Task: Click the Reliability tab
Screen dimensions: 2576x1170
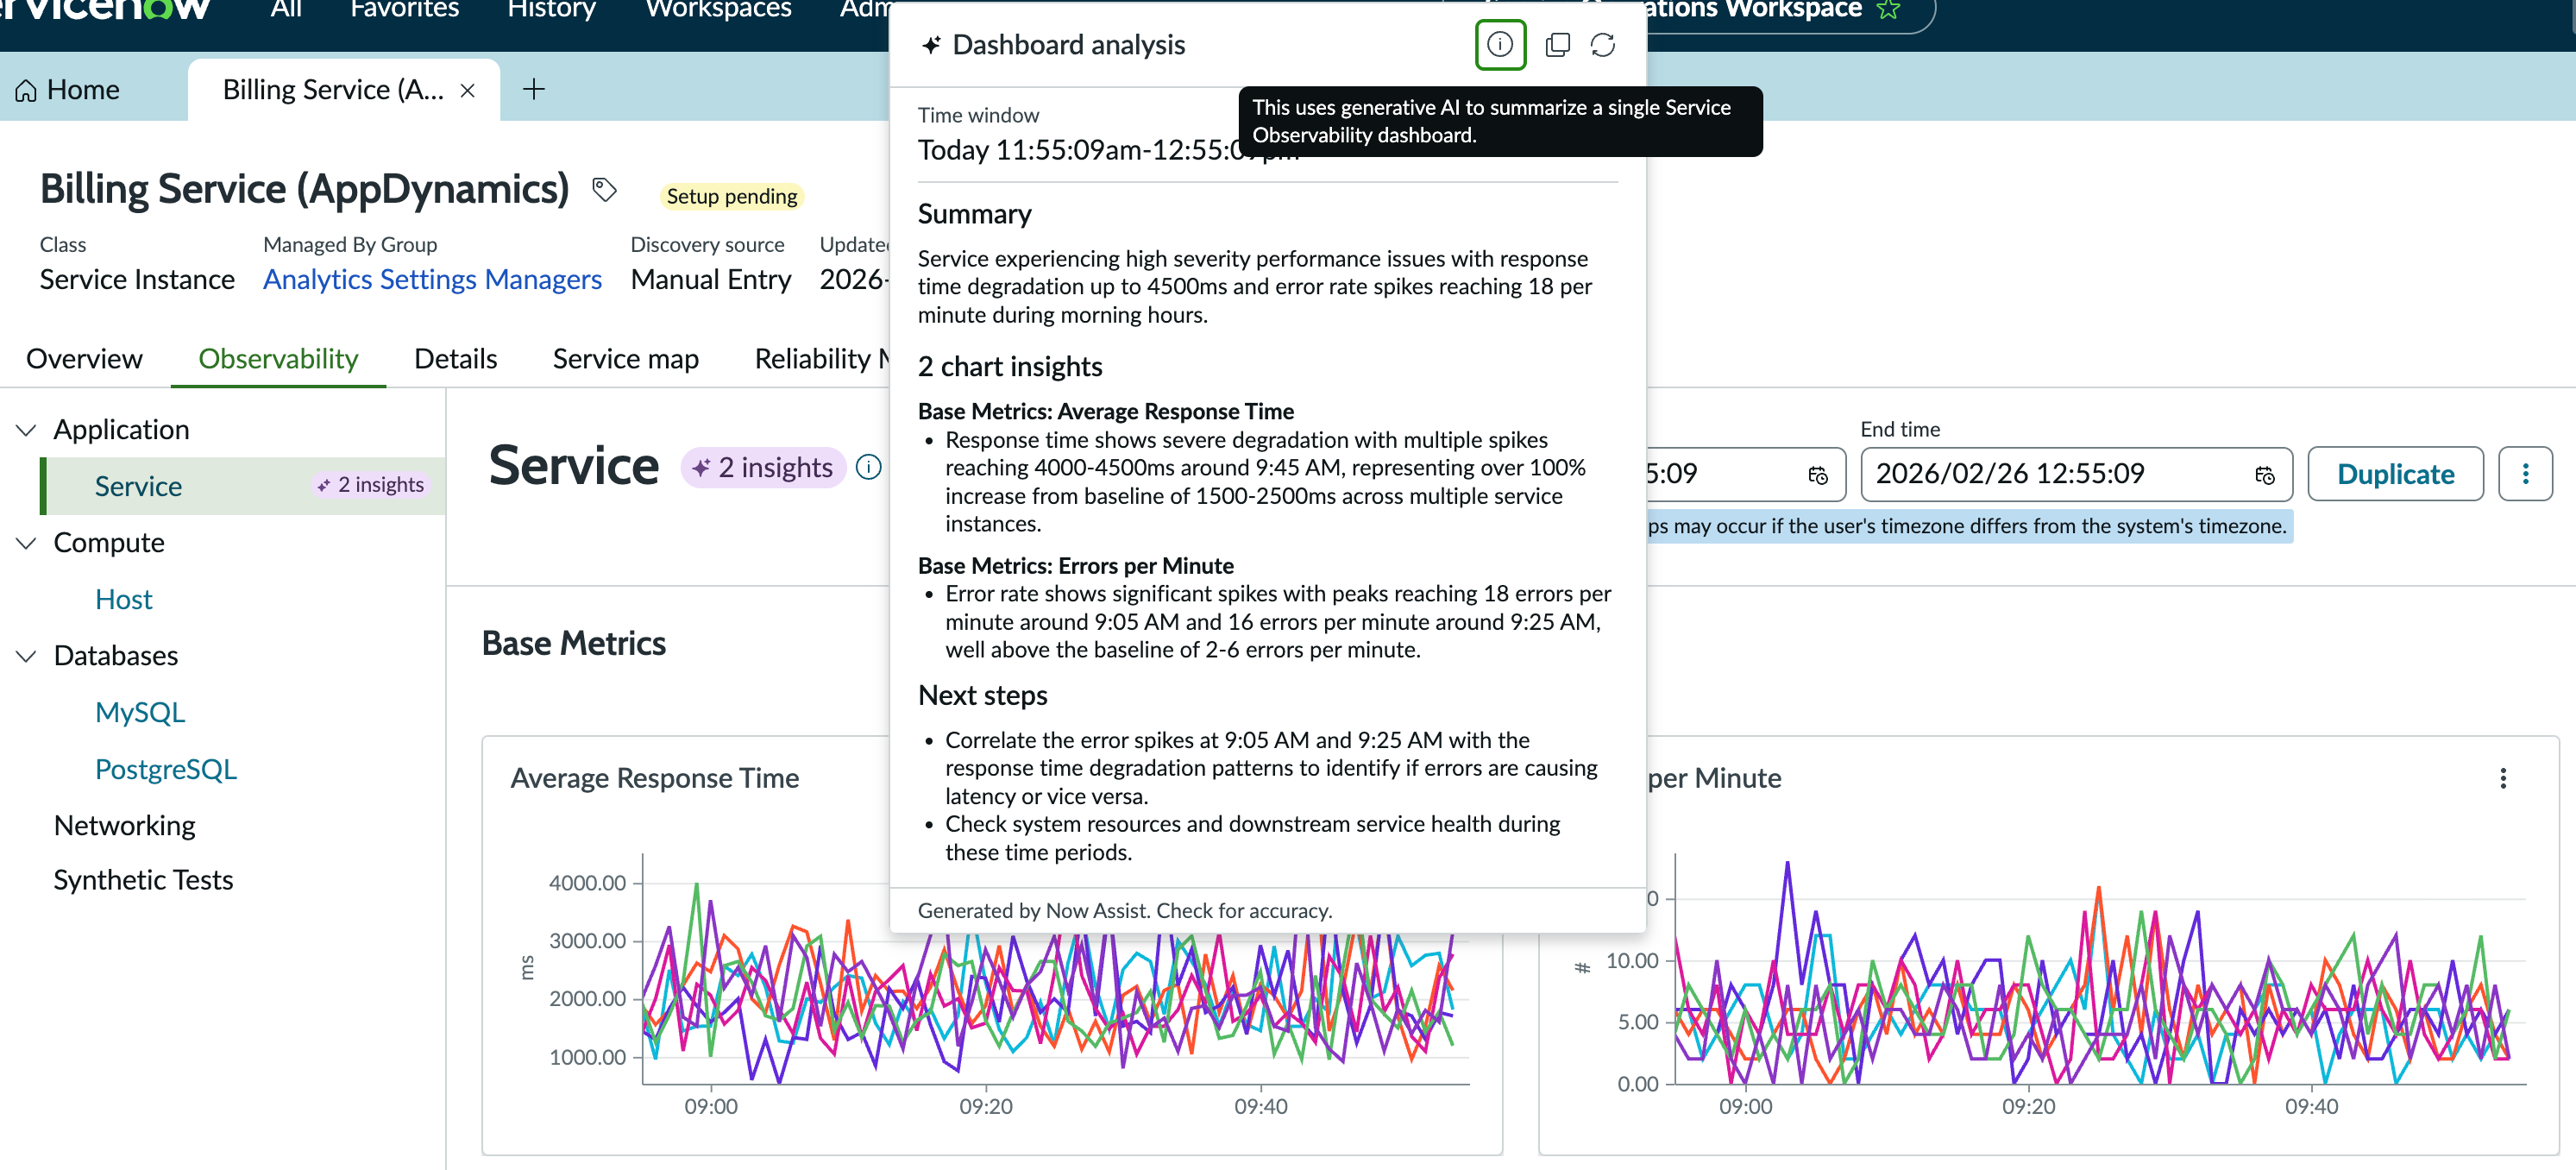Action: click(x=820, y=358)
